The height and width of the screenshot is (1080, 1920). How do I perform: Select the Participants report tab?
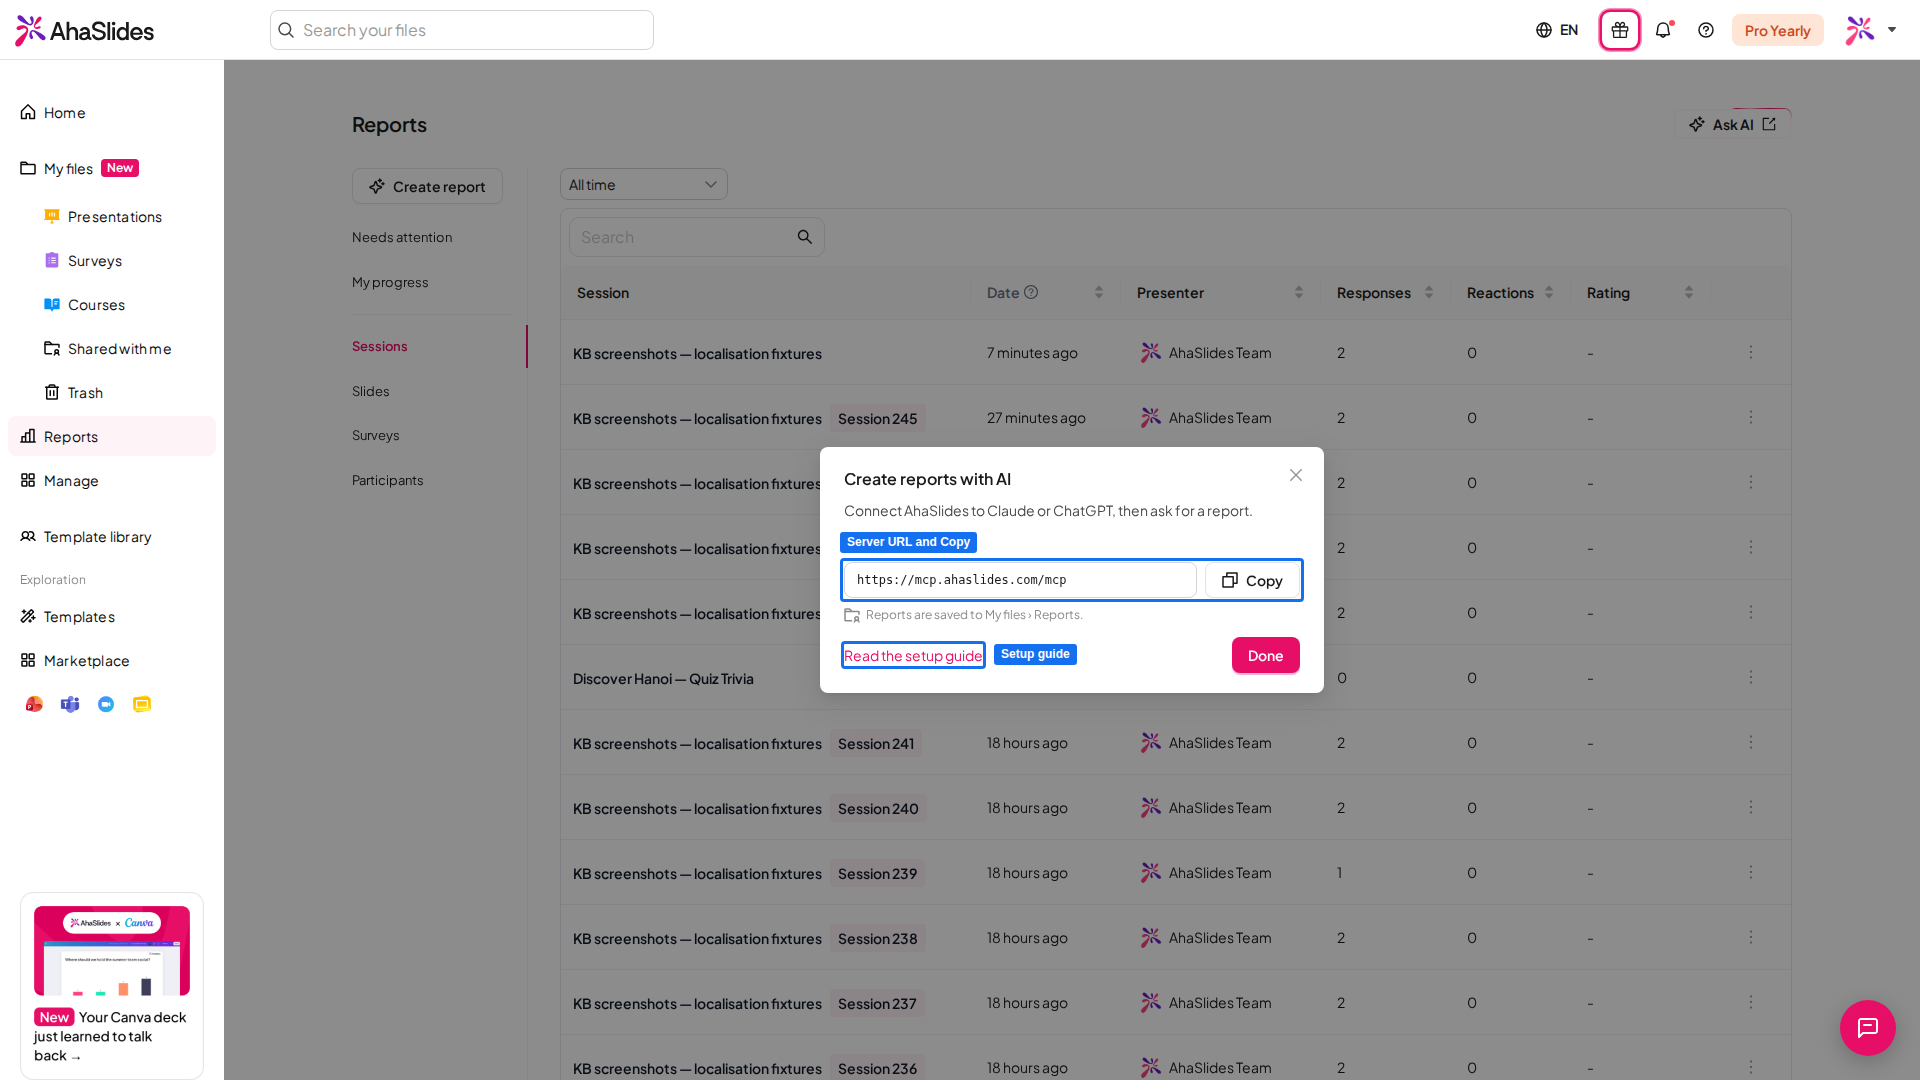[x=388, y=480]
